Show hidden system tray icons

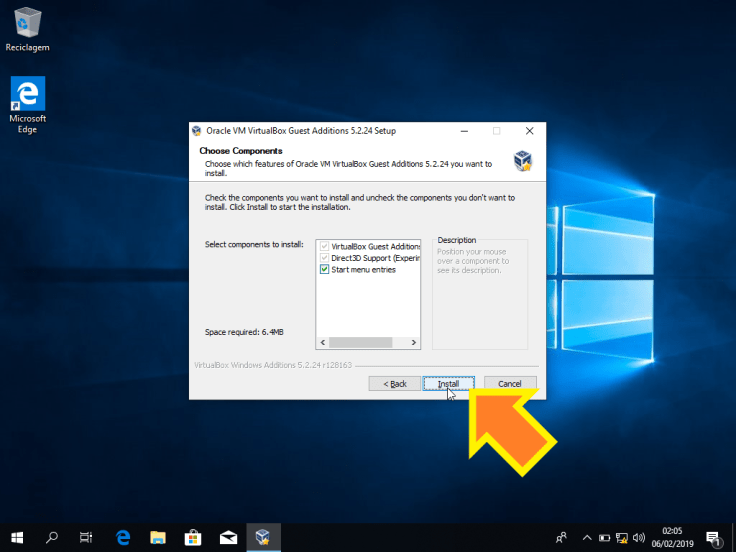(x=588, y=538)
